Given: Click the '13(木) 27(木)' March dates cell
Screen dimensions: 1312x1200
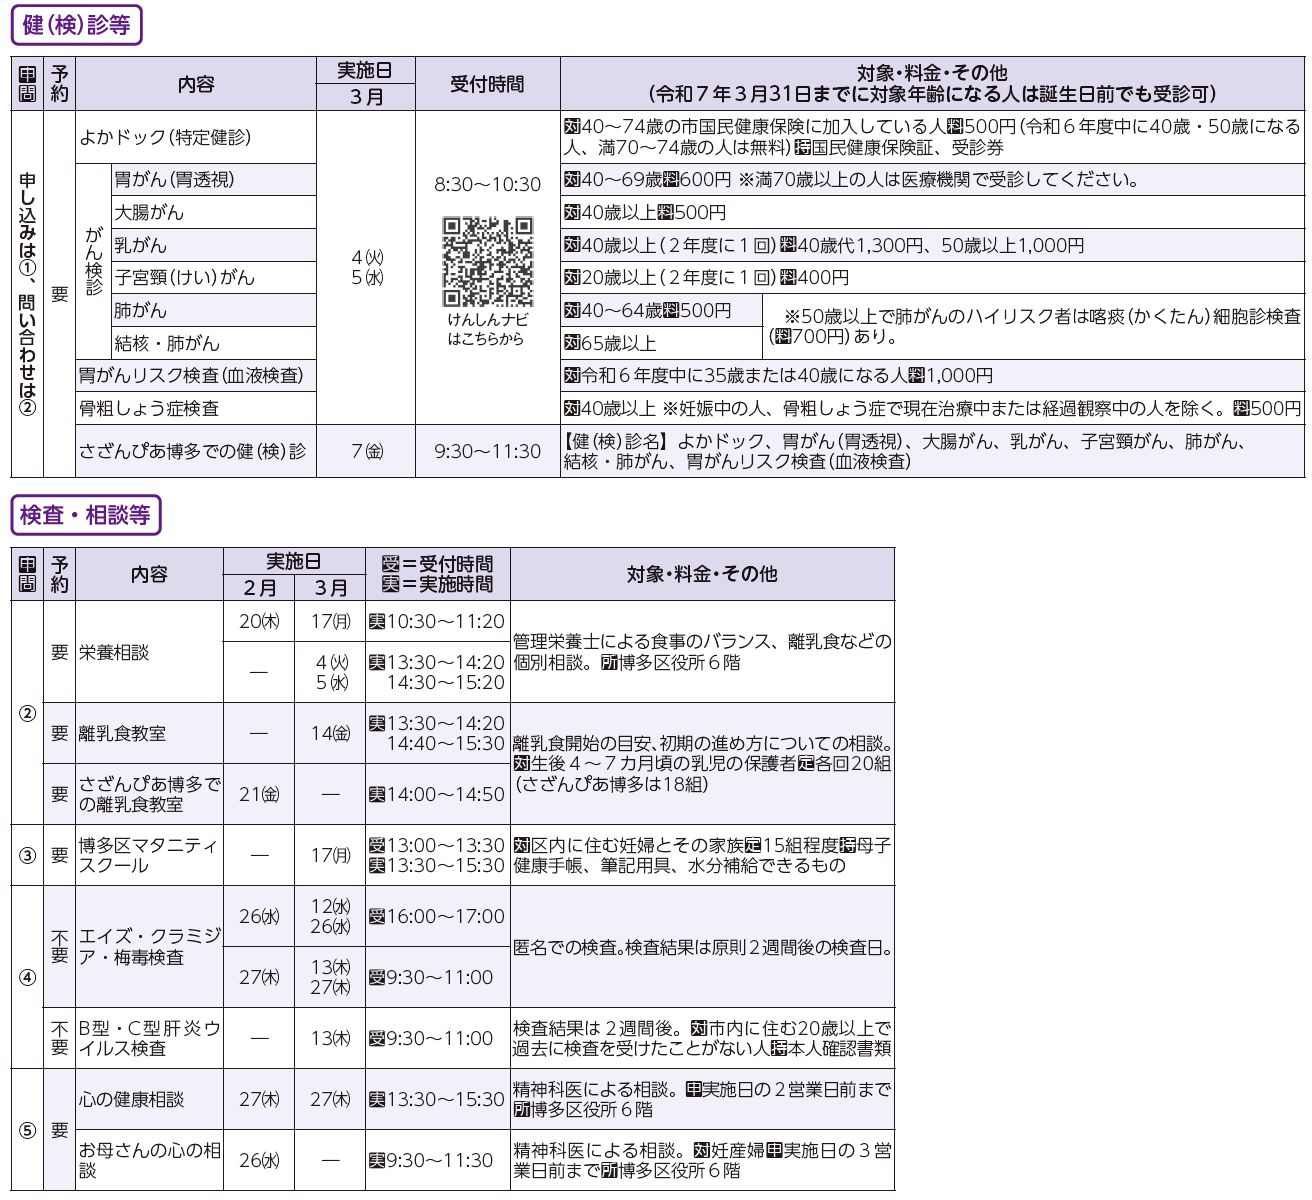Looking at the screenshot, I should pyautogui.click(x=331, y=977).
